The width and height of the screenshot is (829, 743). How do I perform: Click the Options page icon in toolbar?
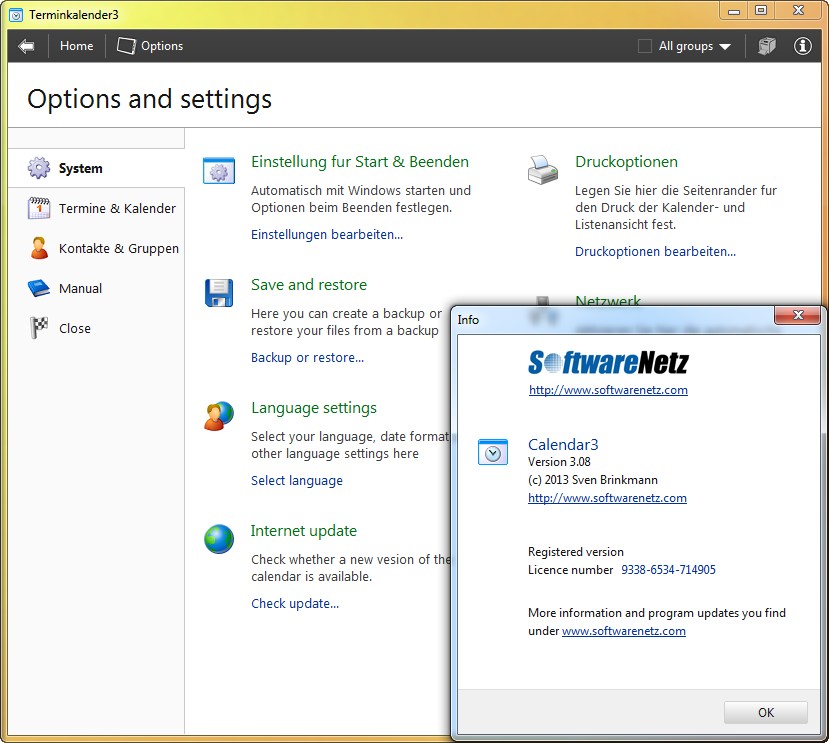[x=126, y=46]
